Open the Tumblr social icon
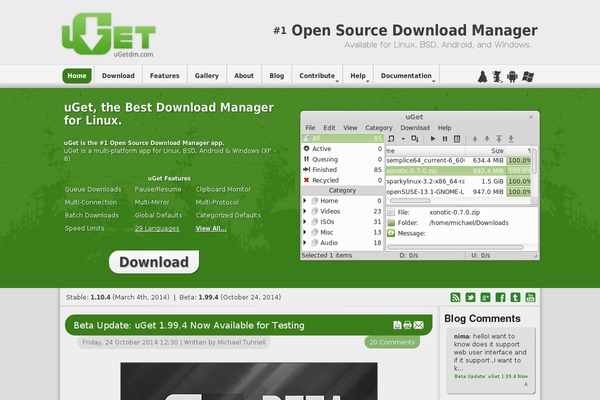Viewport: 600px width, 400px height. pyautogui.click(x=515, y=297)
